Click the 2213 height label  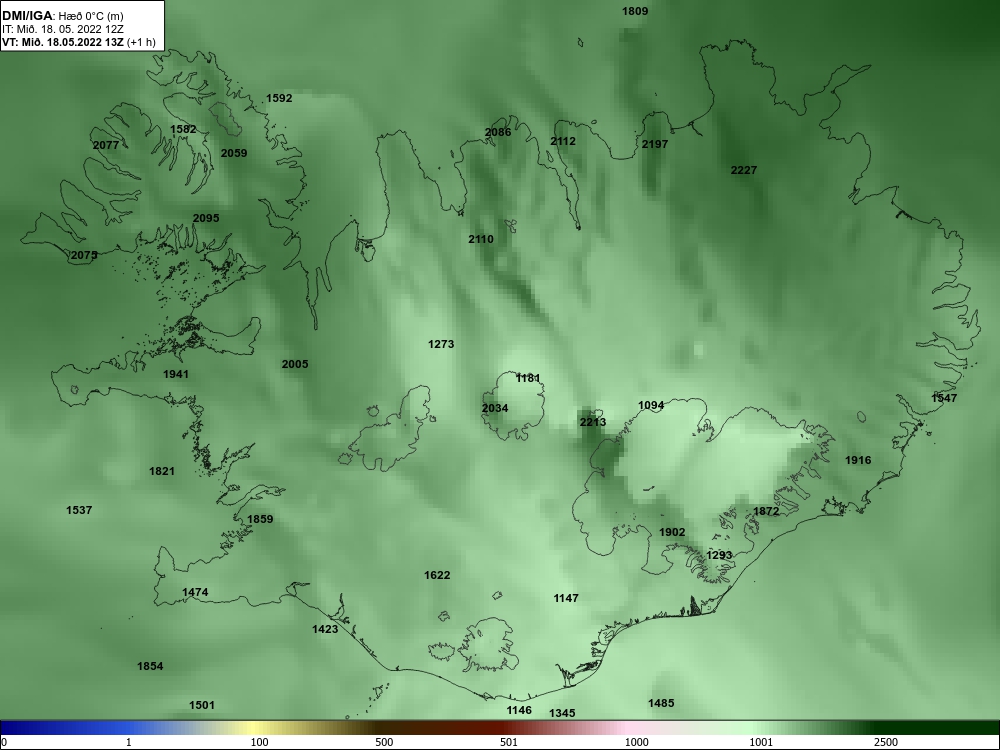click(x=592, y=422)
